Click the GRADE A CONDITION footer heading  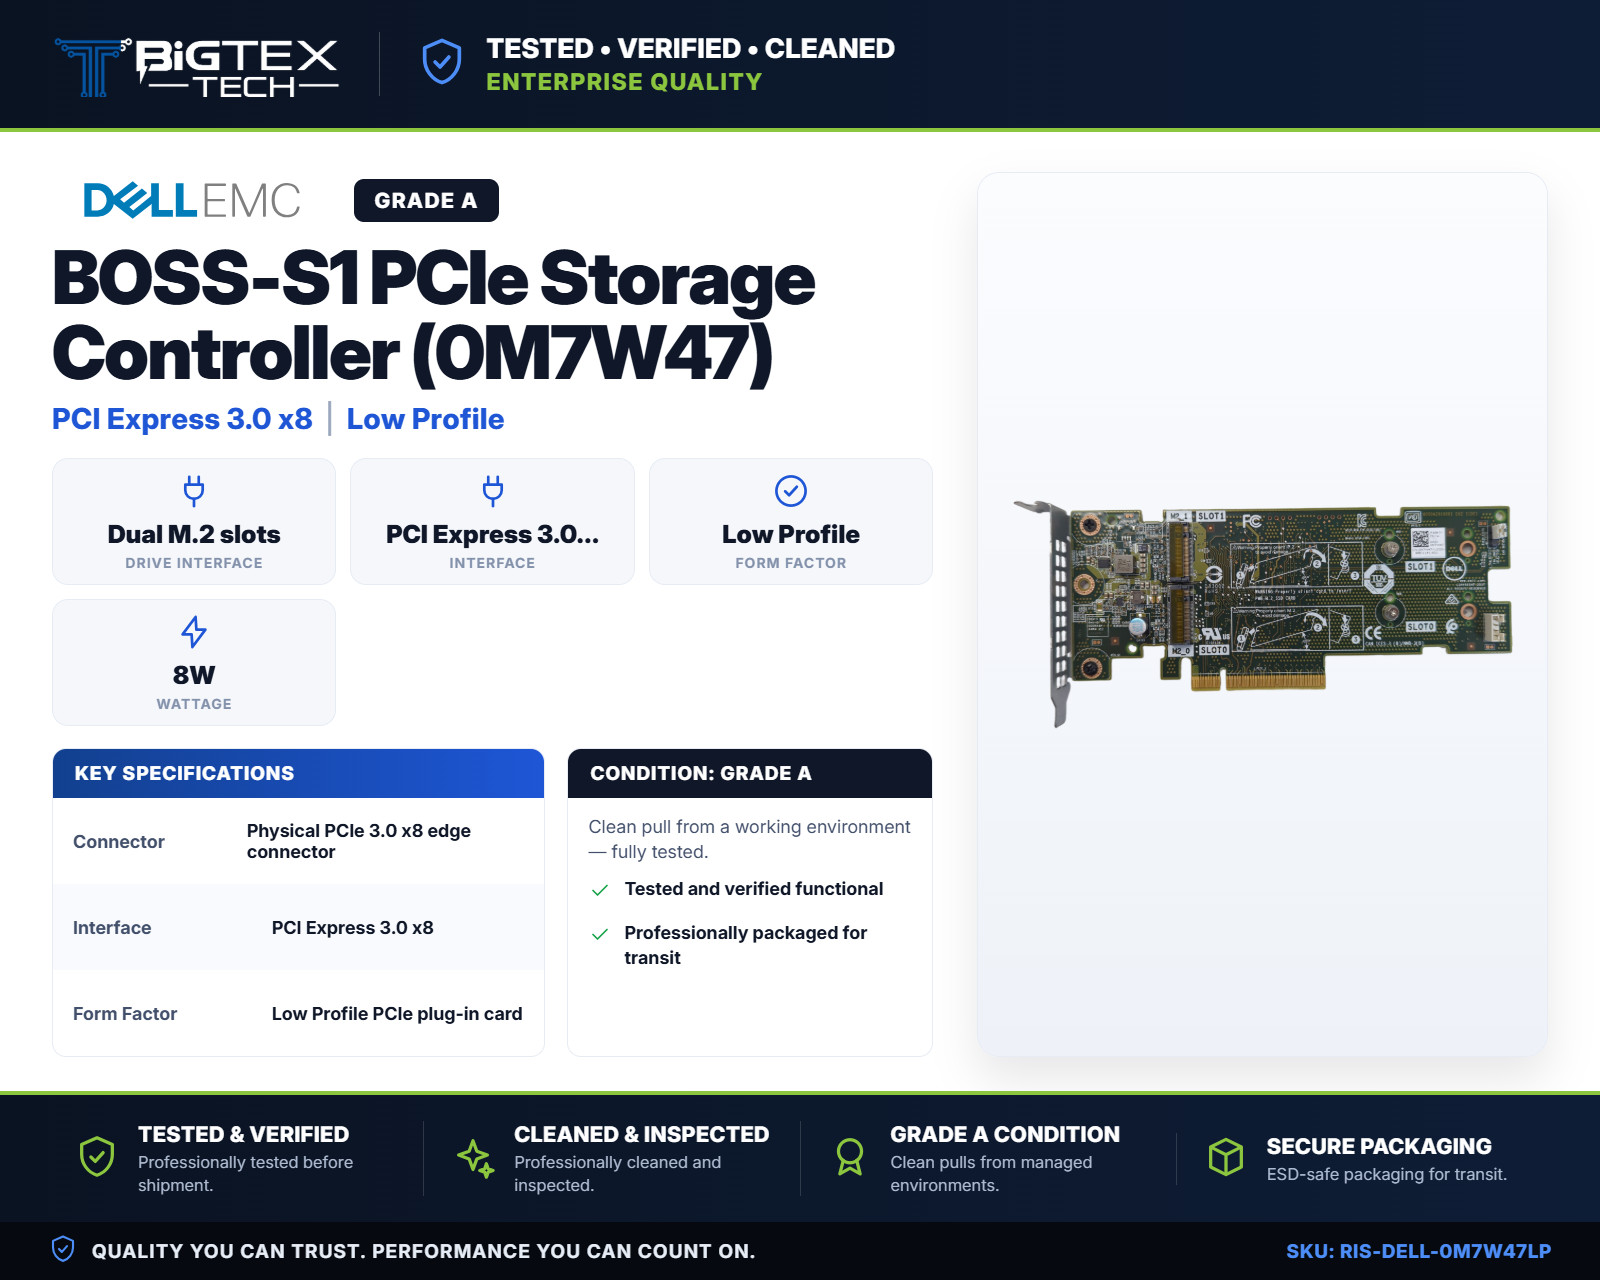coord(1005,1134)
